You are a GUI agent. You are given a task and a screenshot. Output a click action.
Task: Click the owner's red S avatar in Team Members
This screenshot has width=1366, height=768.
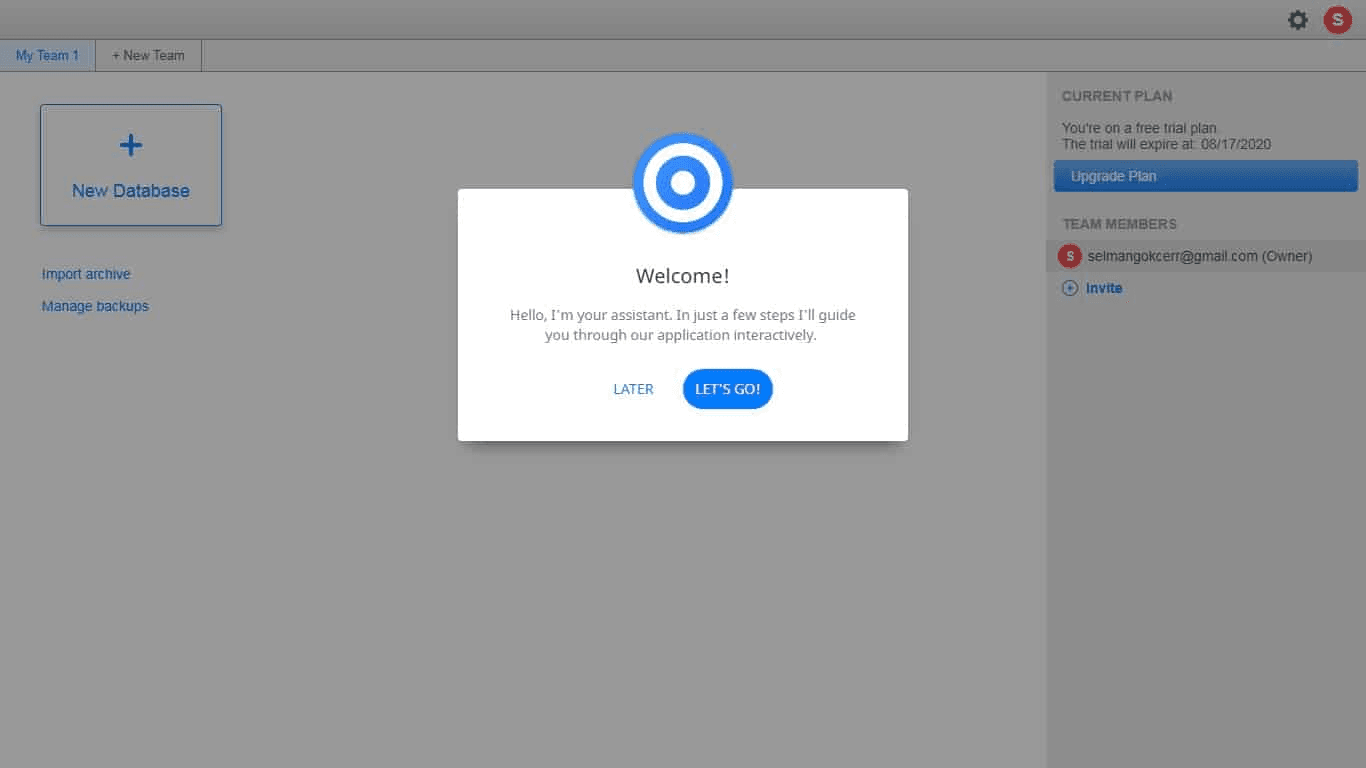point(1069,256)
